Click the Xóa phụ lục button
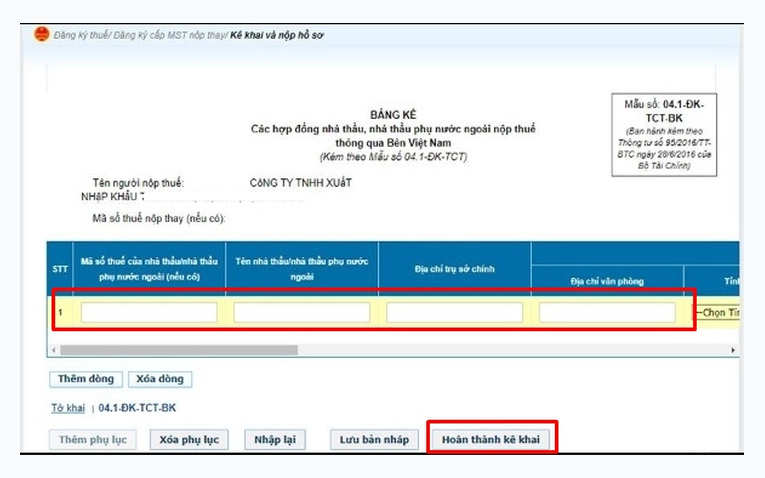 point(189,439)
